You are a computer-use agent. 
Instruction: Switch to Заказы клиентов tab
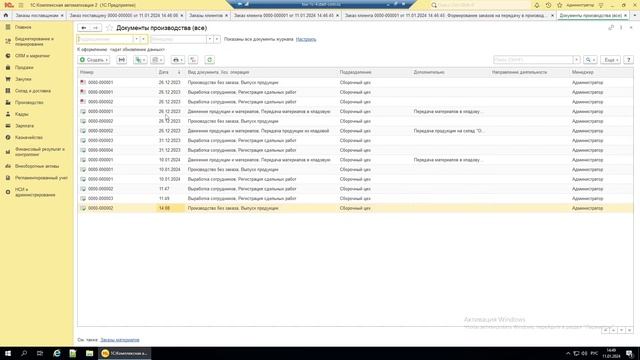point(206,16)
